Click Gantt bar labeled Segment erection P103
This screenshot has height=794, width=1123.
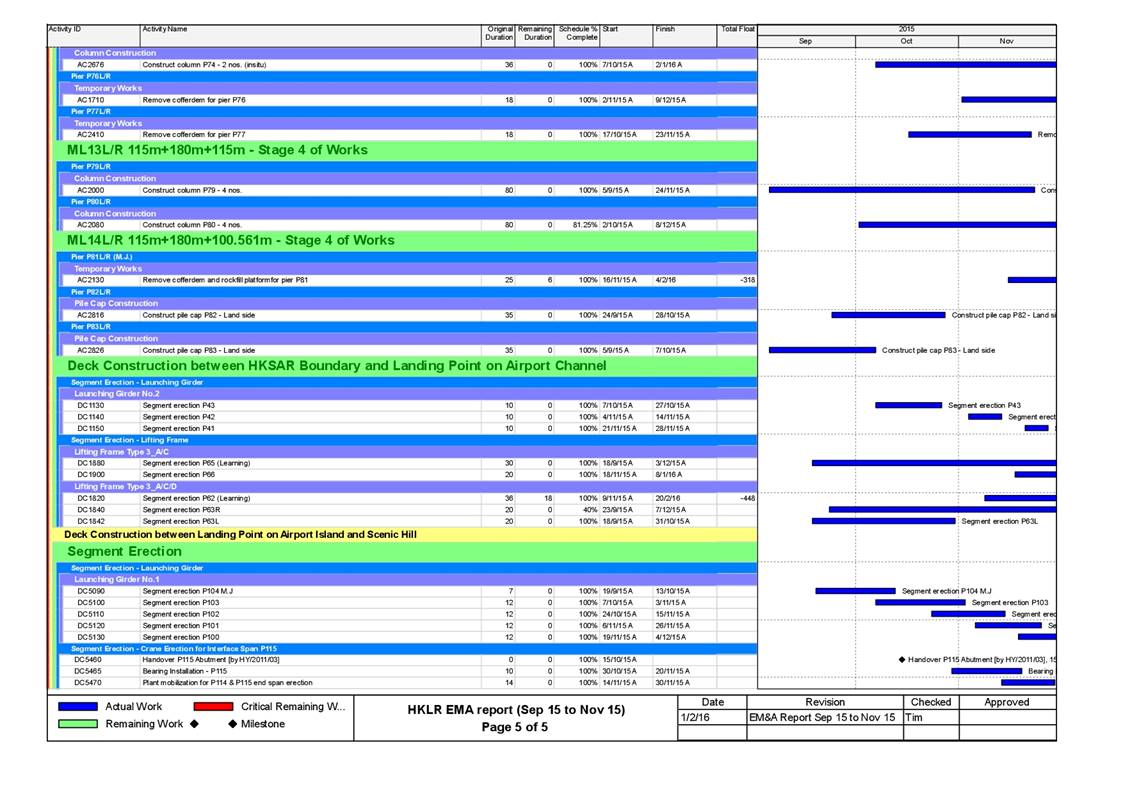(920, 603)
